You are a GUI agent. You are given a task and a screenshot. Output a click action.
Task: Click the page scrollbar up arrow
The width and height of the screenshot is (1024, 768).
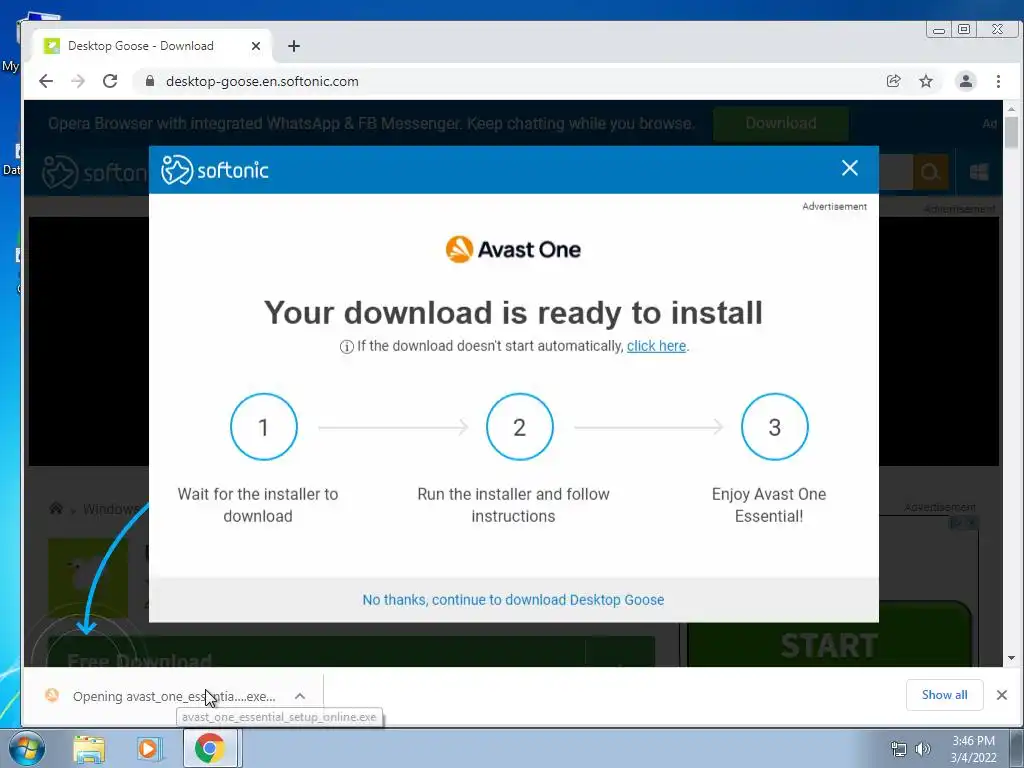tap(1012, 108)
